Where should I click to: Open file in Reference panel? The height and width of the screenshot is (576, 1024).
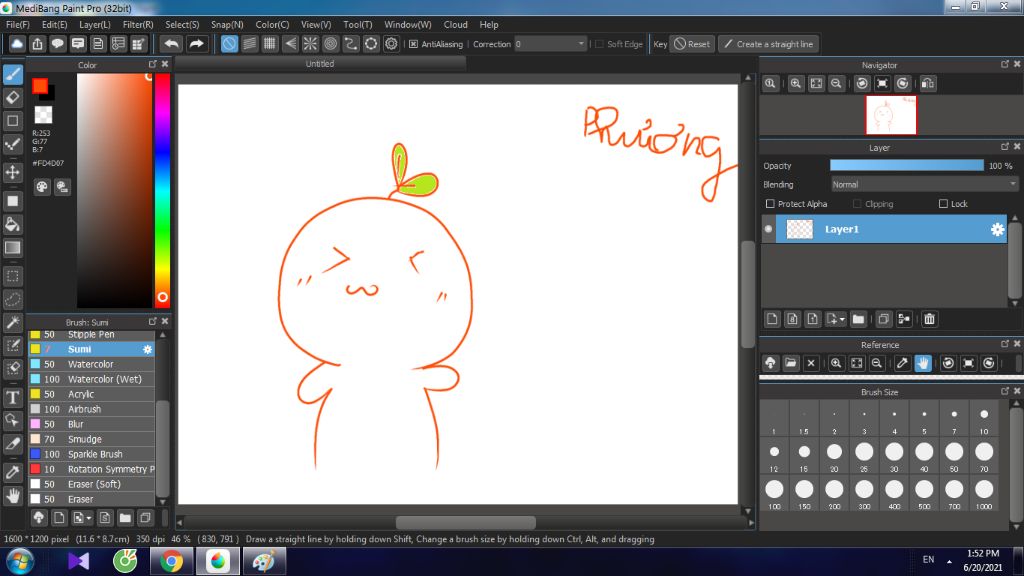(x=790, y=363)
